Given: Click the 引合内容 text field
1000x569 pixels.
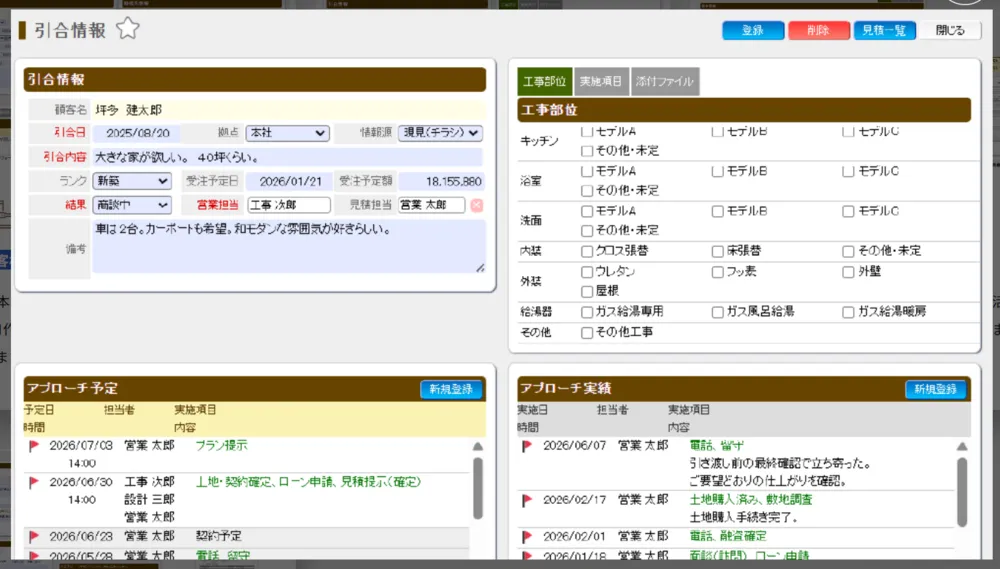Looking at the screenshot, I should (x=288, y=157).
